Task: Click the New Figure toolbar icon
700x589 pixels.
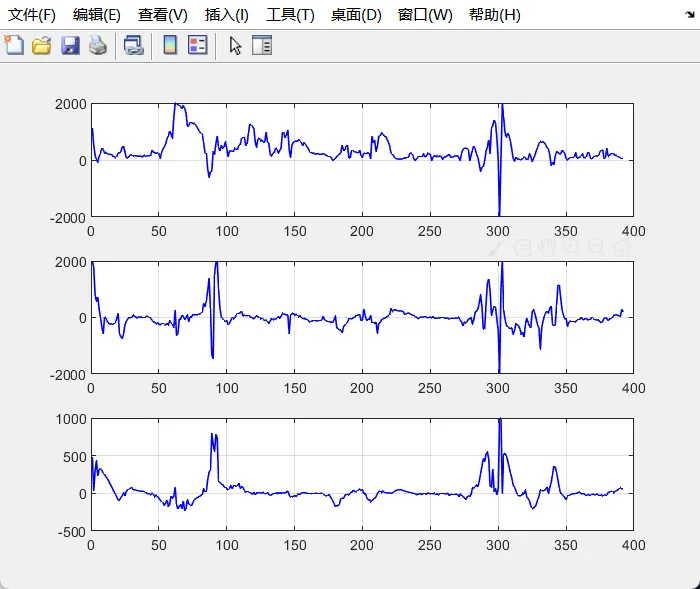Action: [x=14, y=46]
